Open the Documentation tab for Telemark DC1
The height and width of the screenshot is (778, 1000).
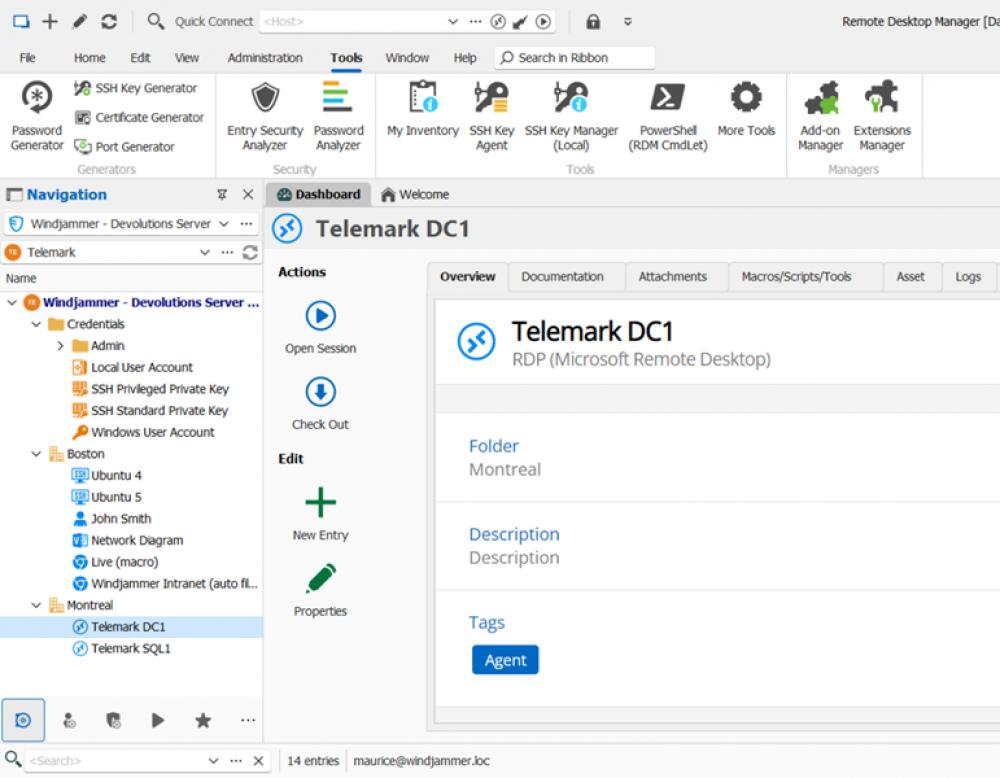point(565,276)
